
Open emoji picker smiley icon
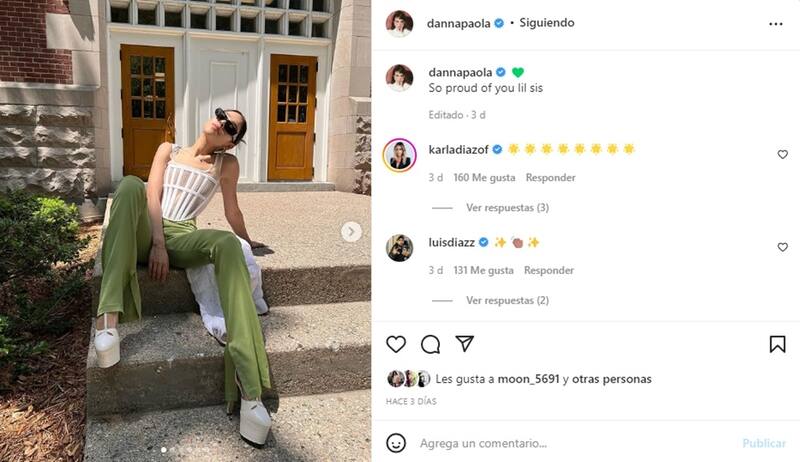396,443
